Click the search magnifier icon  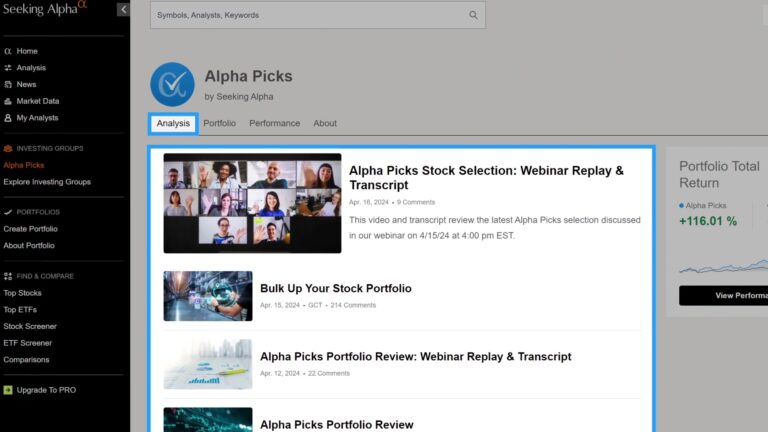pyautogui.click(x=473, y=15)
